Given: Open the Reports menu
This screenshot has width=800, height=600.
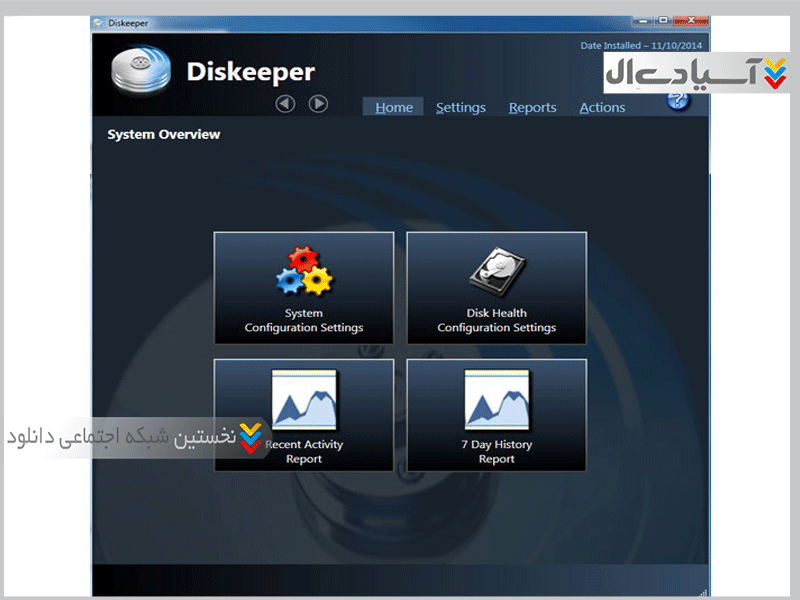Looking at the screenshot, I should [x=532, y=108].
